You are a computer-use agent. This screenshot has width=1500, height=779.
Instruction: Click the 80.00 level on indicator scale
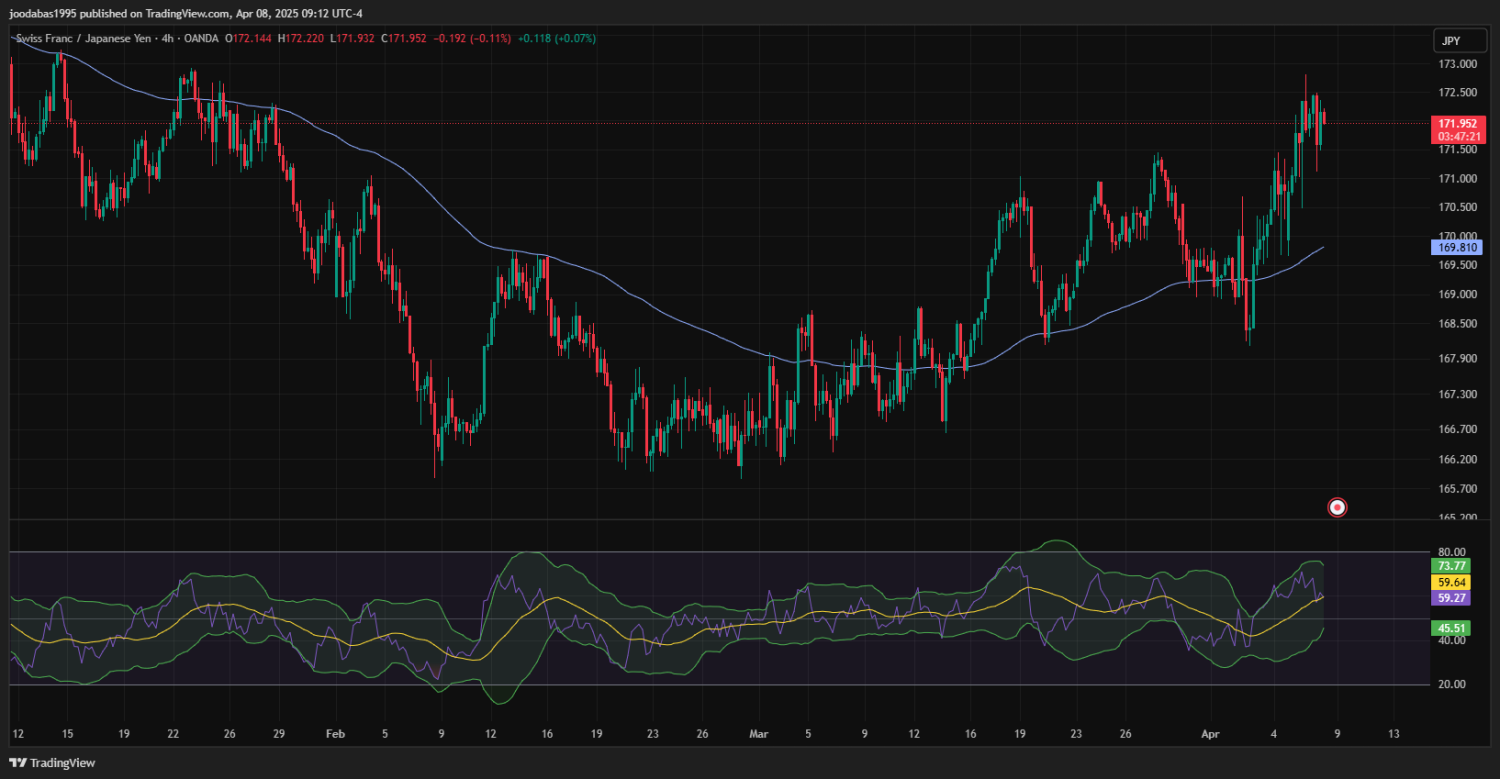1451,552
